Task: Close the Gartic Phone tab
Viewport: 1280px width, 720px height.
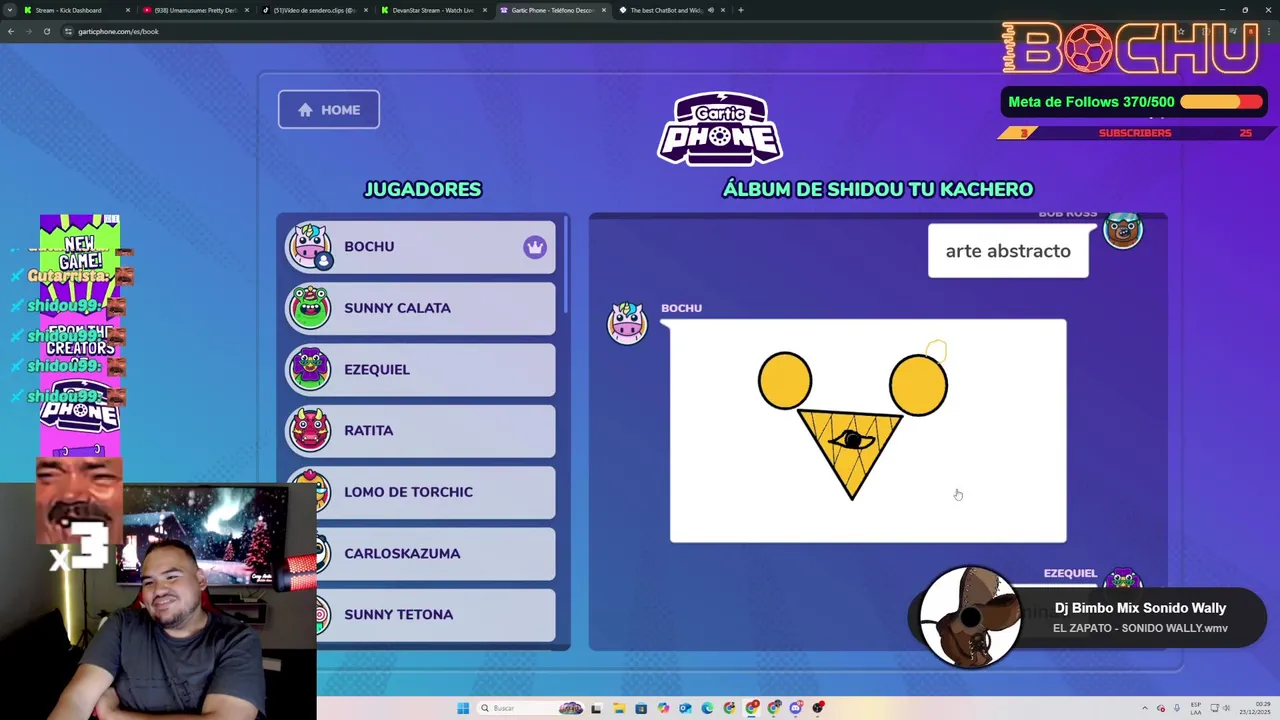Action: tap(604, 10)
